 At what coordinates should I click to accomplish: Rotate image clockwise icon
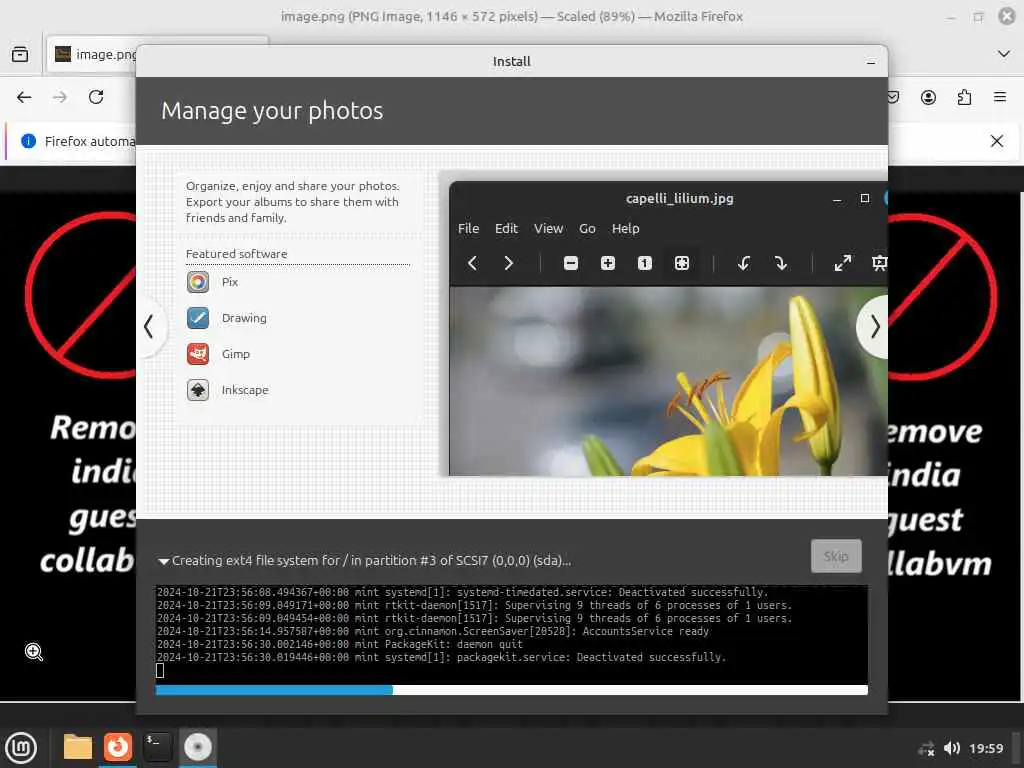(x=780, y=263)
